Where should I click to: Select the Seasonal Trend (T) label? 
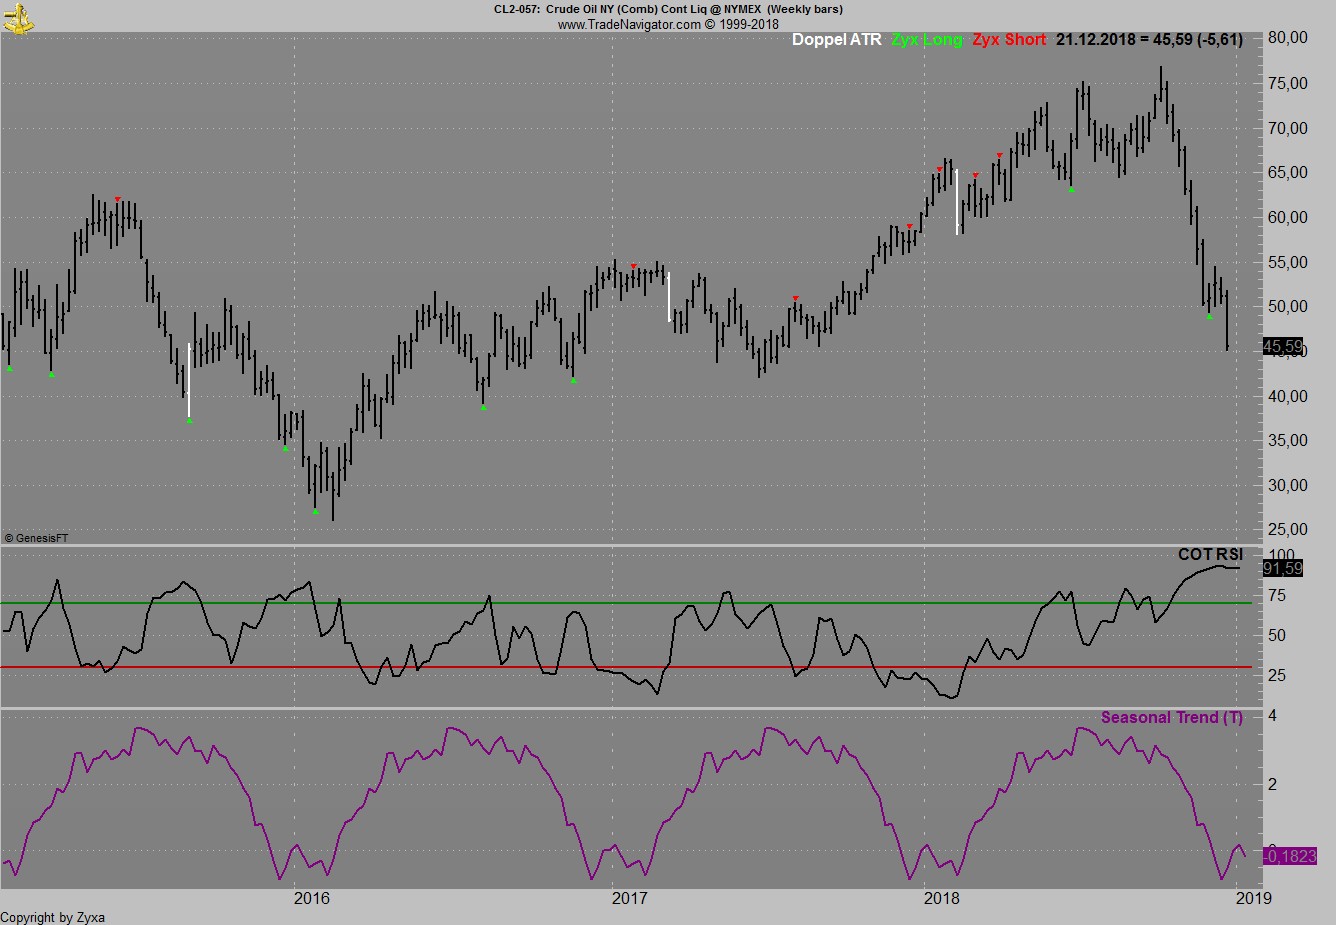(1171, 717)
